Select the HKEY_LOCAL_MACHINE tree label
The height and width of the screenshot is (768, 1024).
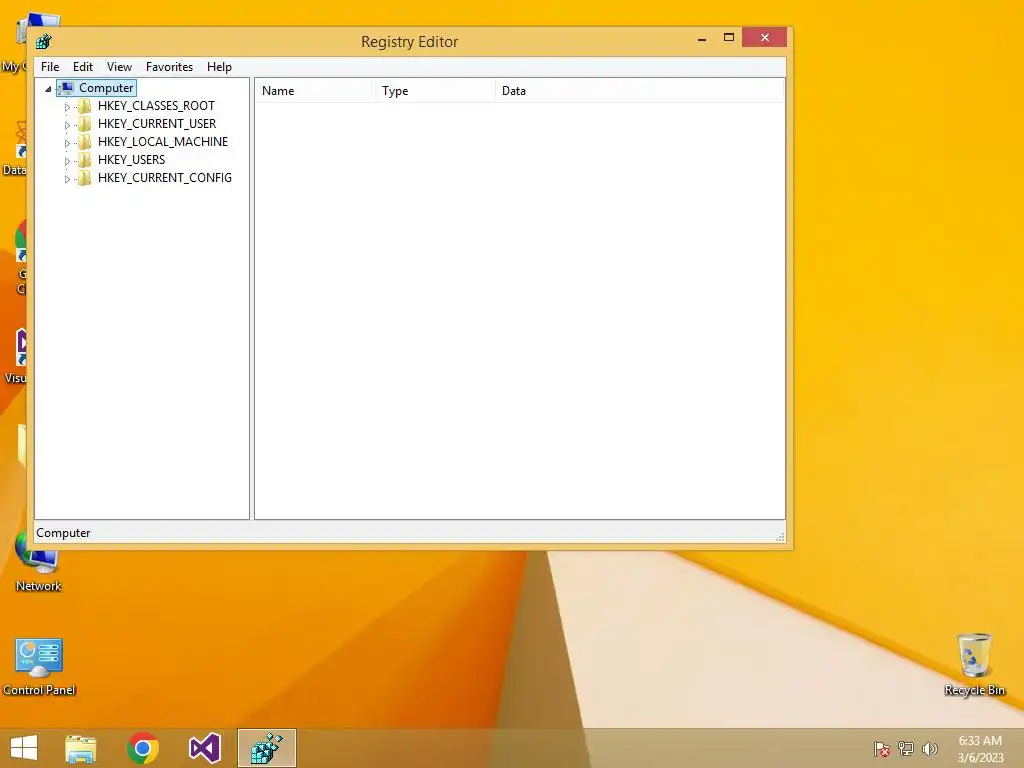click(x=163, y=142)
